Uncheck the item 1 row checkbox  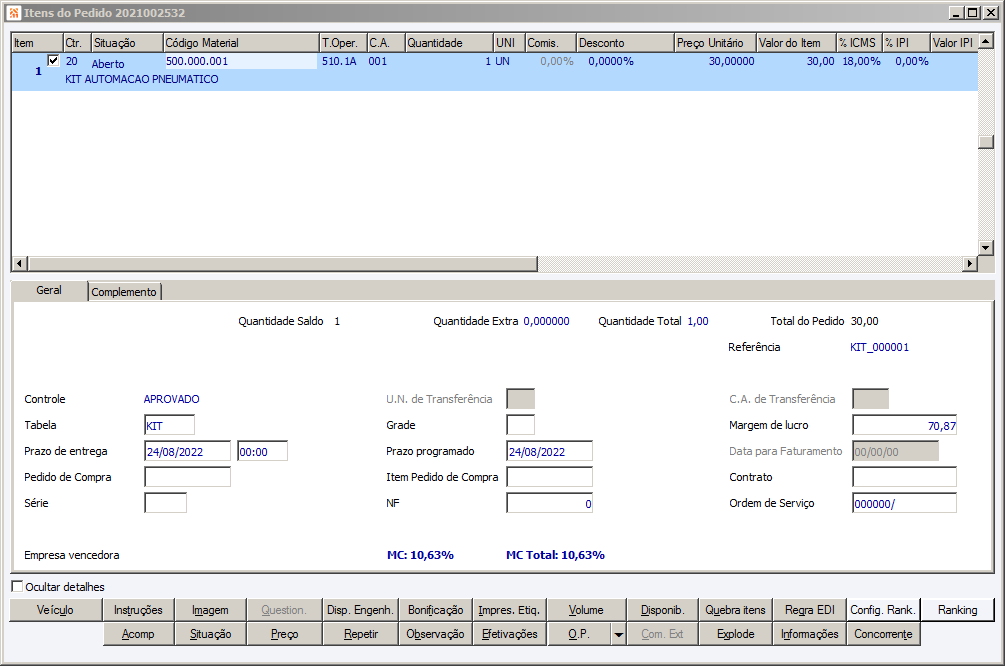(54, 61)
